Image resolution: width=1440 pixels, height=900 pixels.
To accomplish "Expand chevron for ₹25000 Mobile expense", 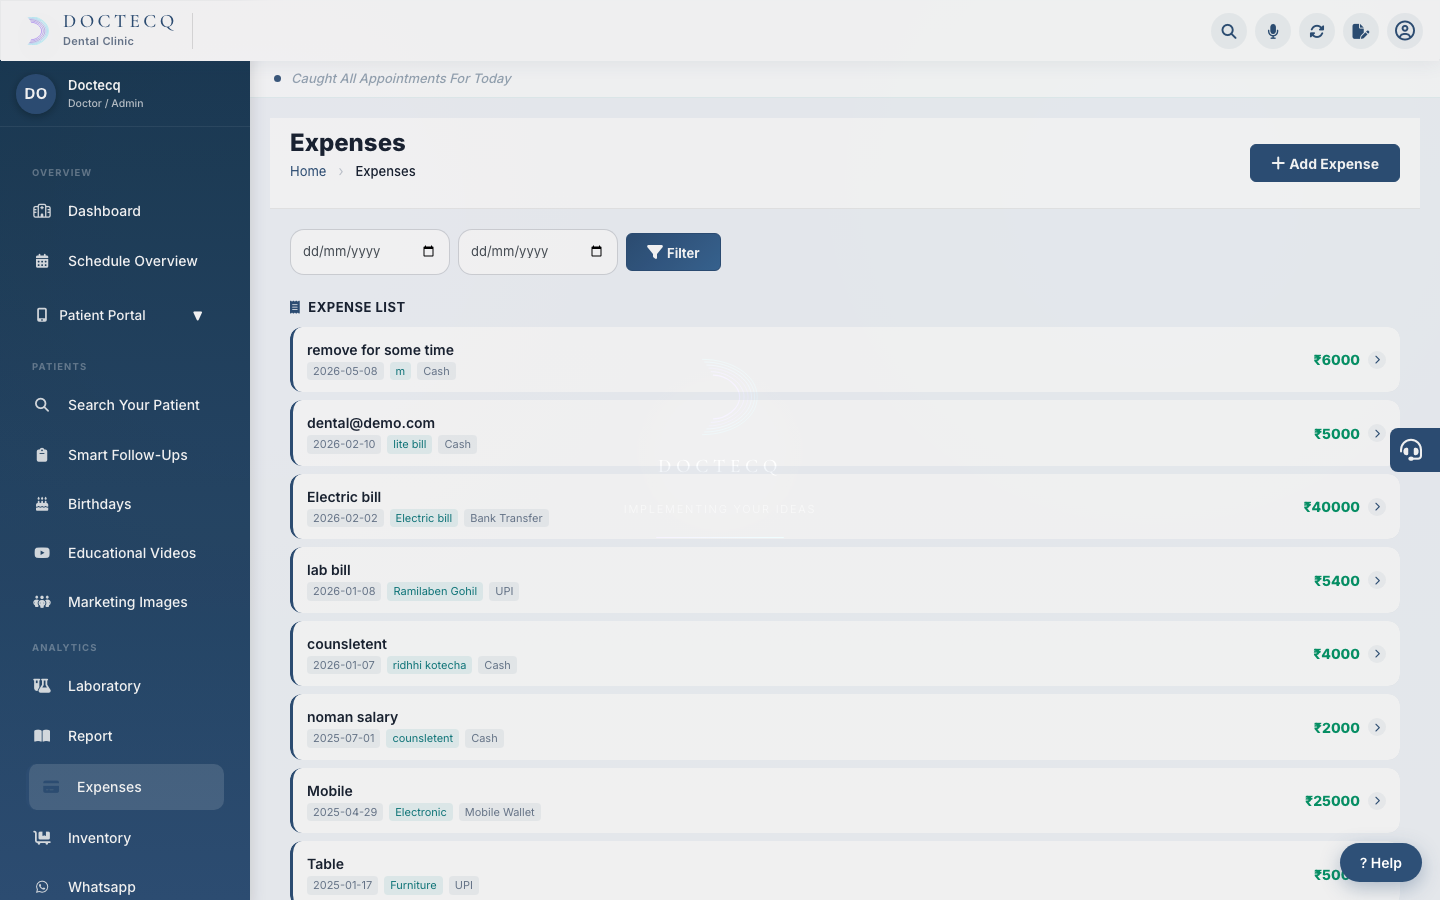I will tap(1377, 801).
